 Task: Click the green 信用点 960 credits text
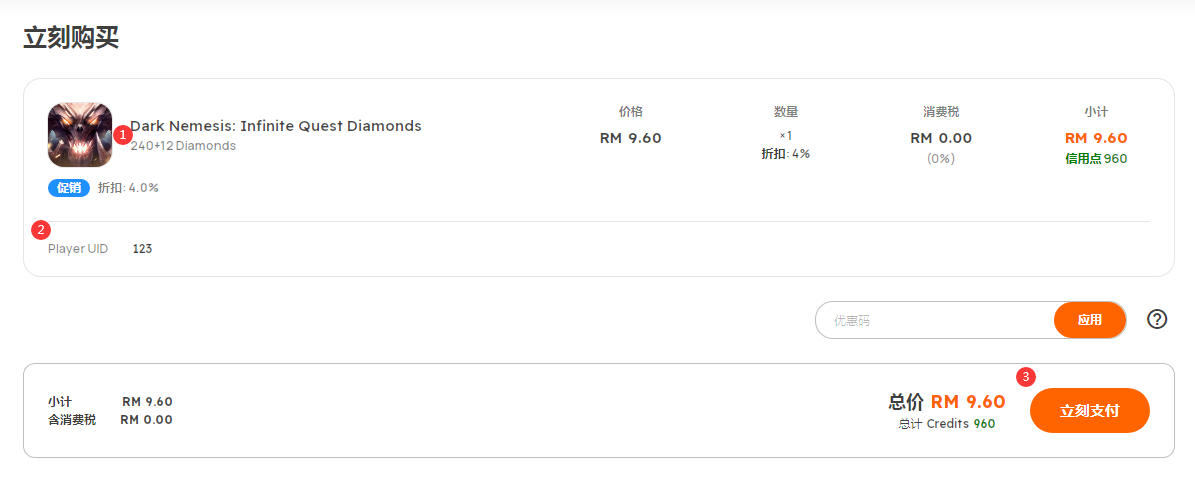pos(1096,159)
